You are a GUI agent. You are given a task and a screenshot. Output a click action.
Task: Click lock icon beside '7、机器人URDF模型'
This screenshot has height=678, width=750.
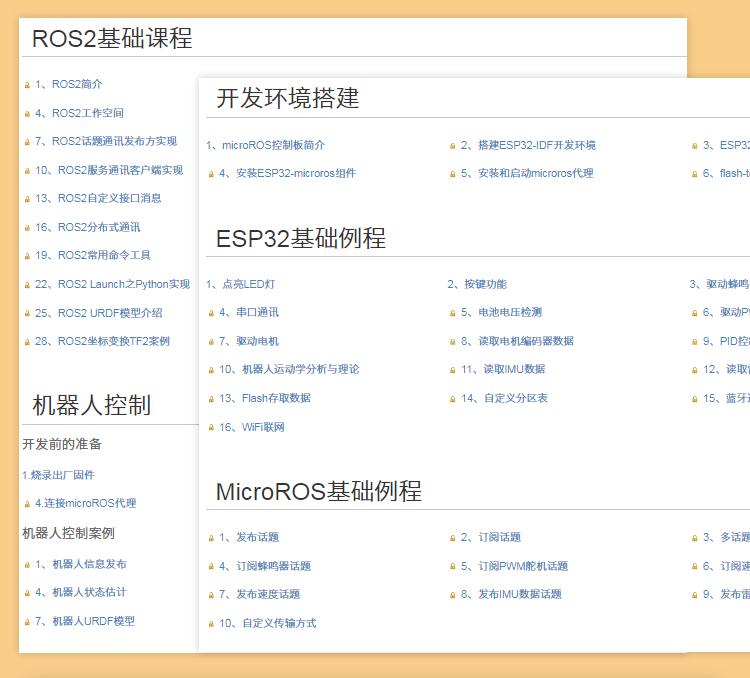pos(27,622)
